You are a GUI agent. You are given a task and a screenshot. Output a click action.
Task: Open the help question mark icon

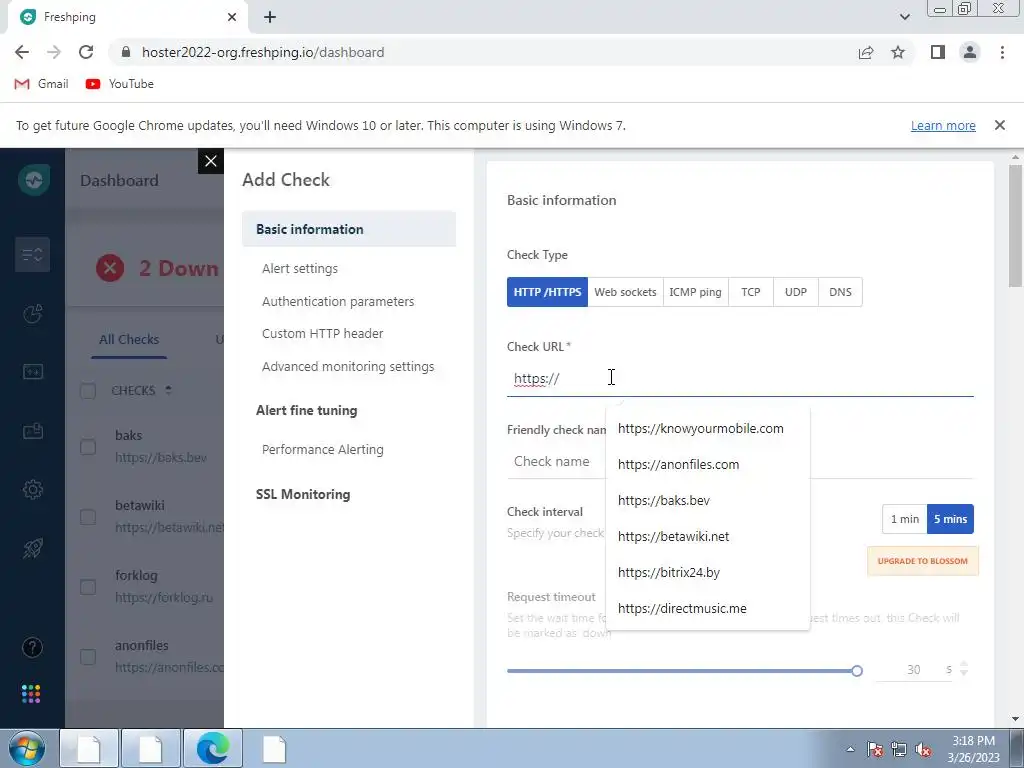(x=33, y=647)
